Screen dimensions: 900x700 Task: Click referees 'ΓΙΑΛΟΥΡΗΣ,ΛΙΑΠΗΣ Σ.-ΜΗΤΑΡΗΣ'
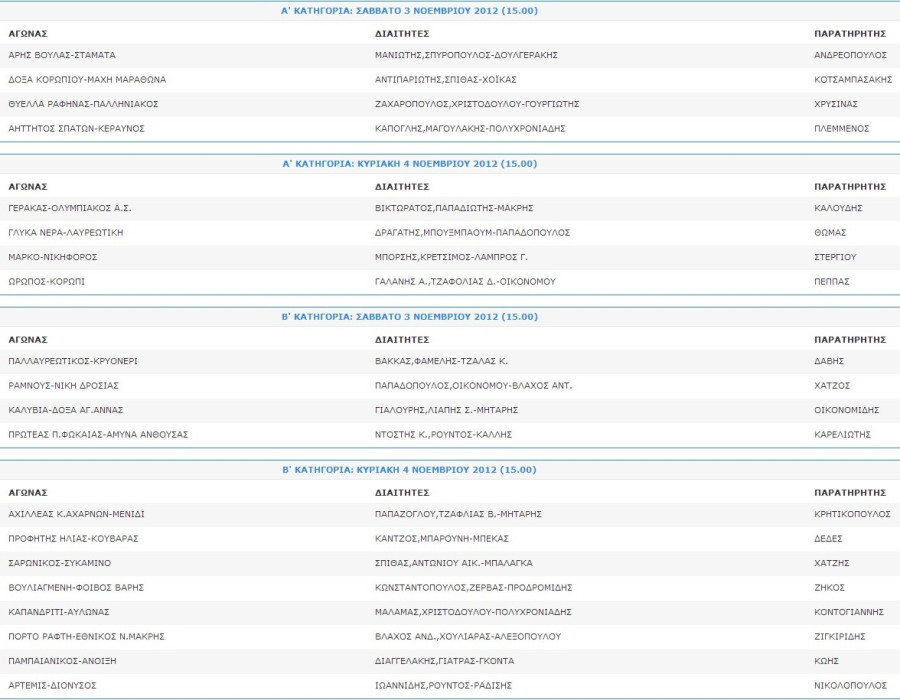[x=447, y=411]
